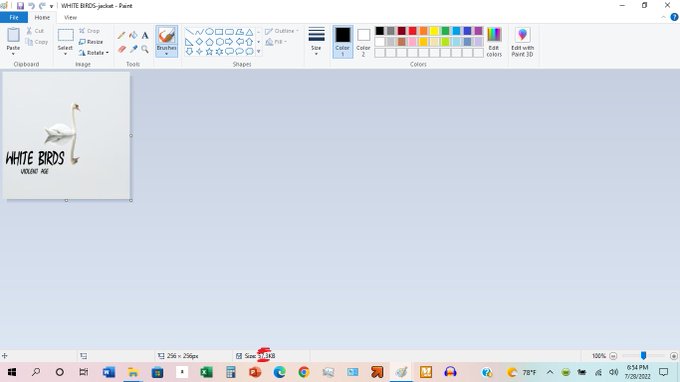The image size is (680, 382).
Task: Open the shape Fill dropdown
Action: pyautogui.click(x=276, y=42)
